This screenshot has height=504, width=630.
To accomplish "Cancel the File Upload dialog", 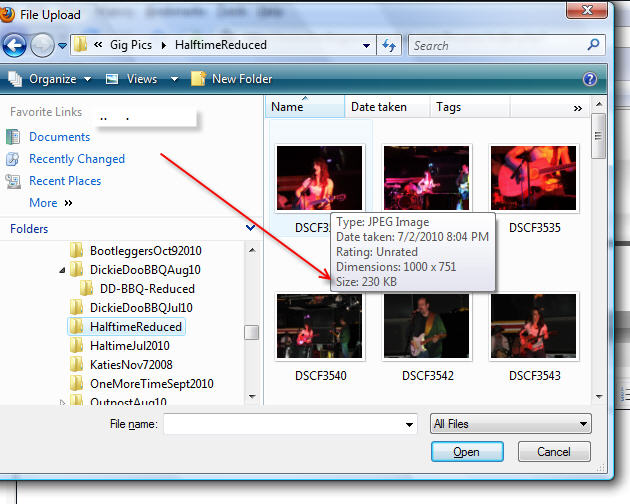I will (554, 451).
